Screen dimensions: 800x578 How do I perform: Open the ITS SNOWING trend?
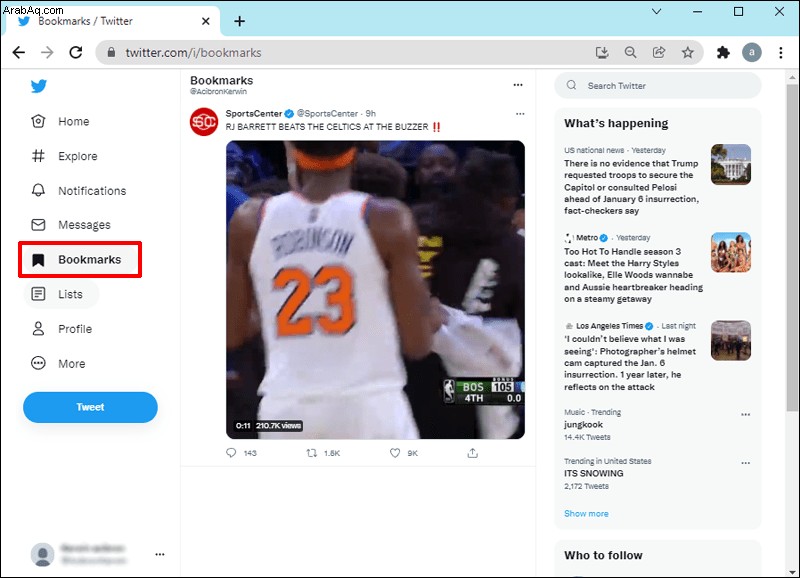[593, 473]
